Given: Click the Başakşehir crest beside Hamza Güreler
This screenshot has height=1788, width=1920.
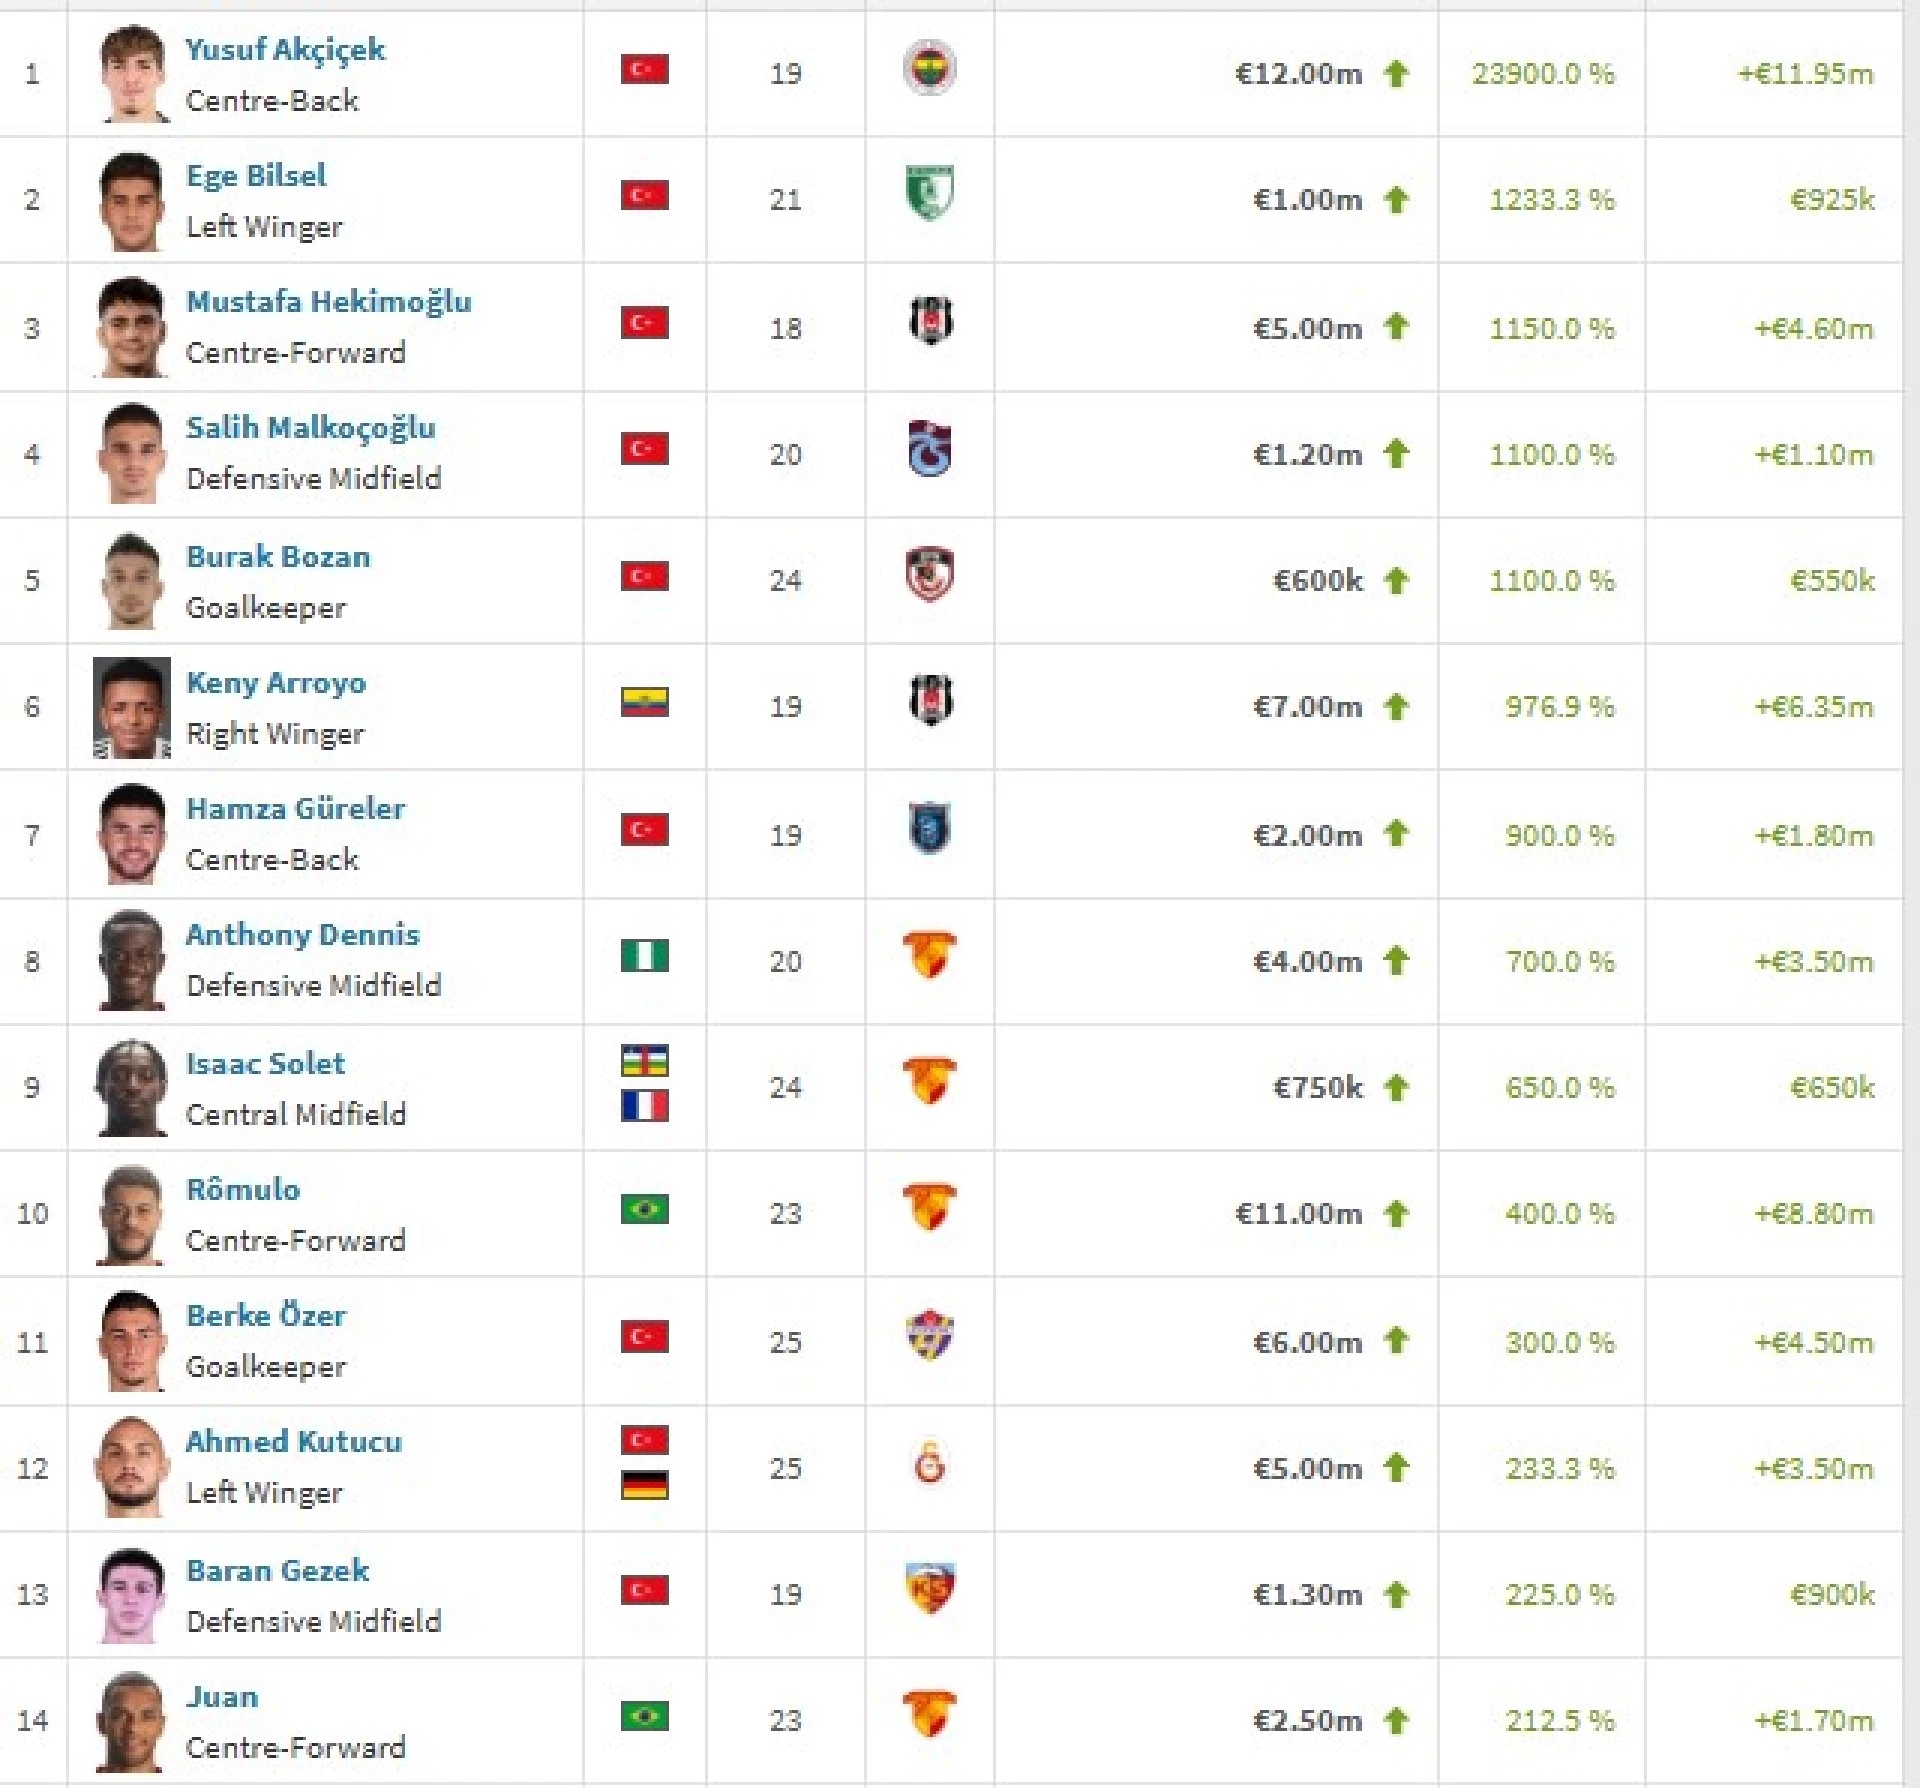Looking at the screenshot, I should 929,829.
